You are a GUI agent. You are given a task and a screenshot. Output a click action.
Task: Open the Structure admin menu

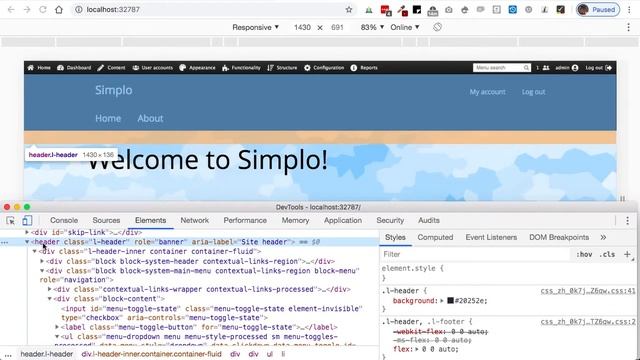tap(282, 68)
